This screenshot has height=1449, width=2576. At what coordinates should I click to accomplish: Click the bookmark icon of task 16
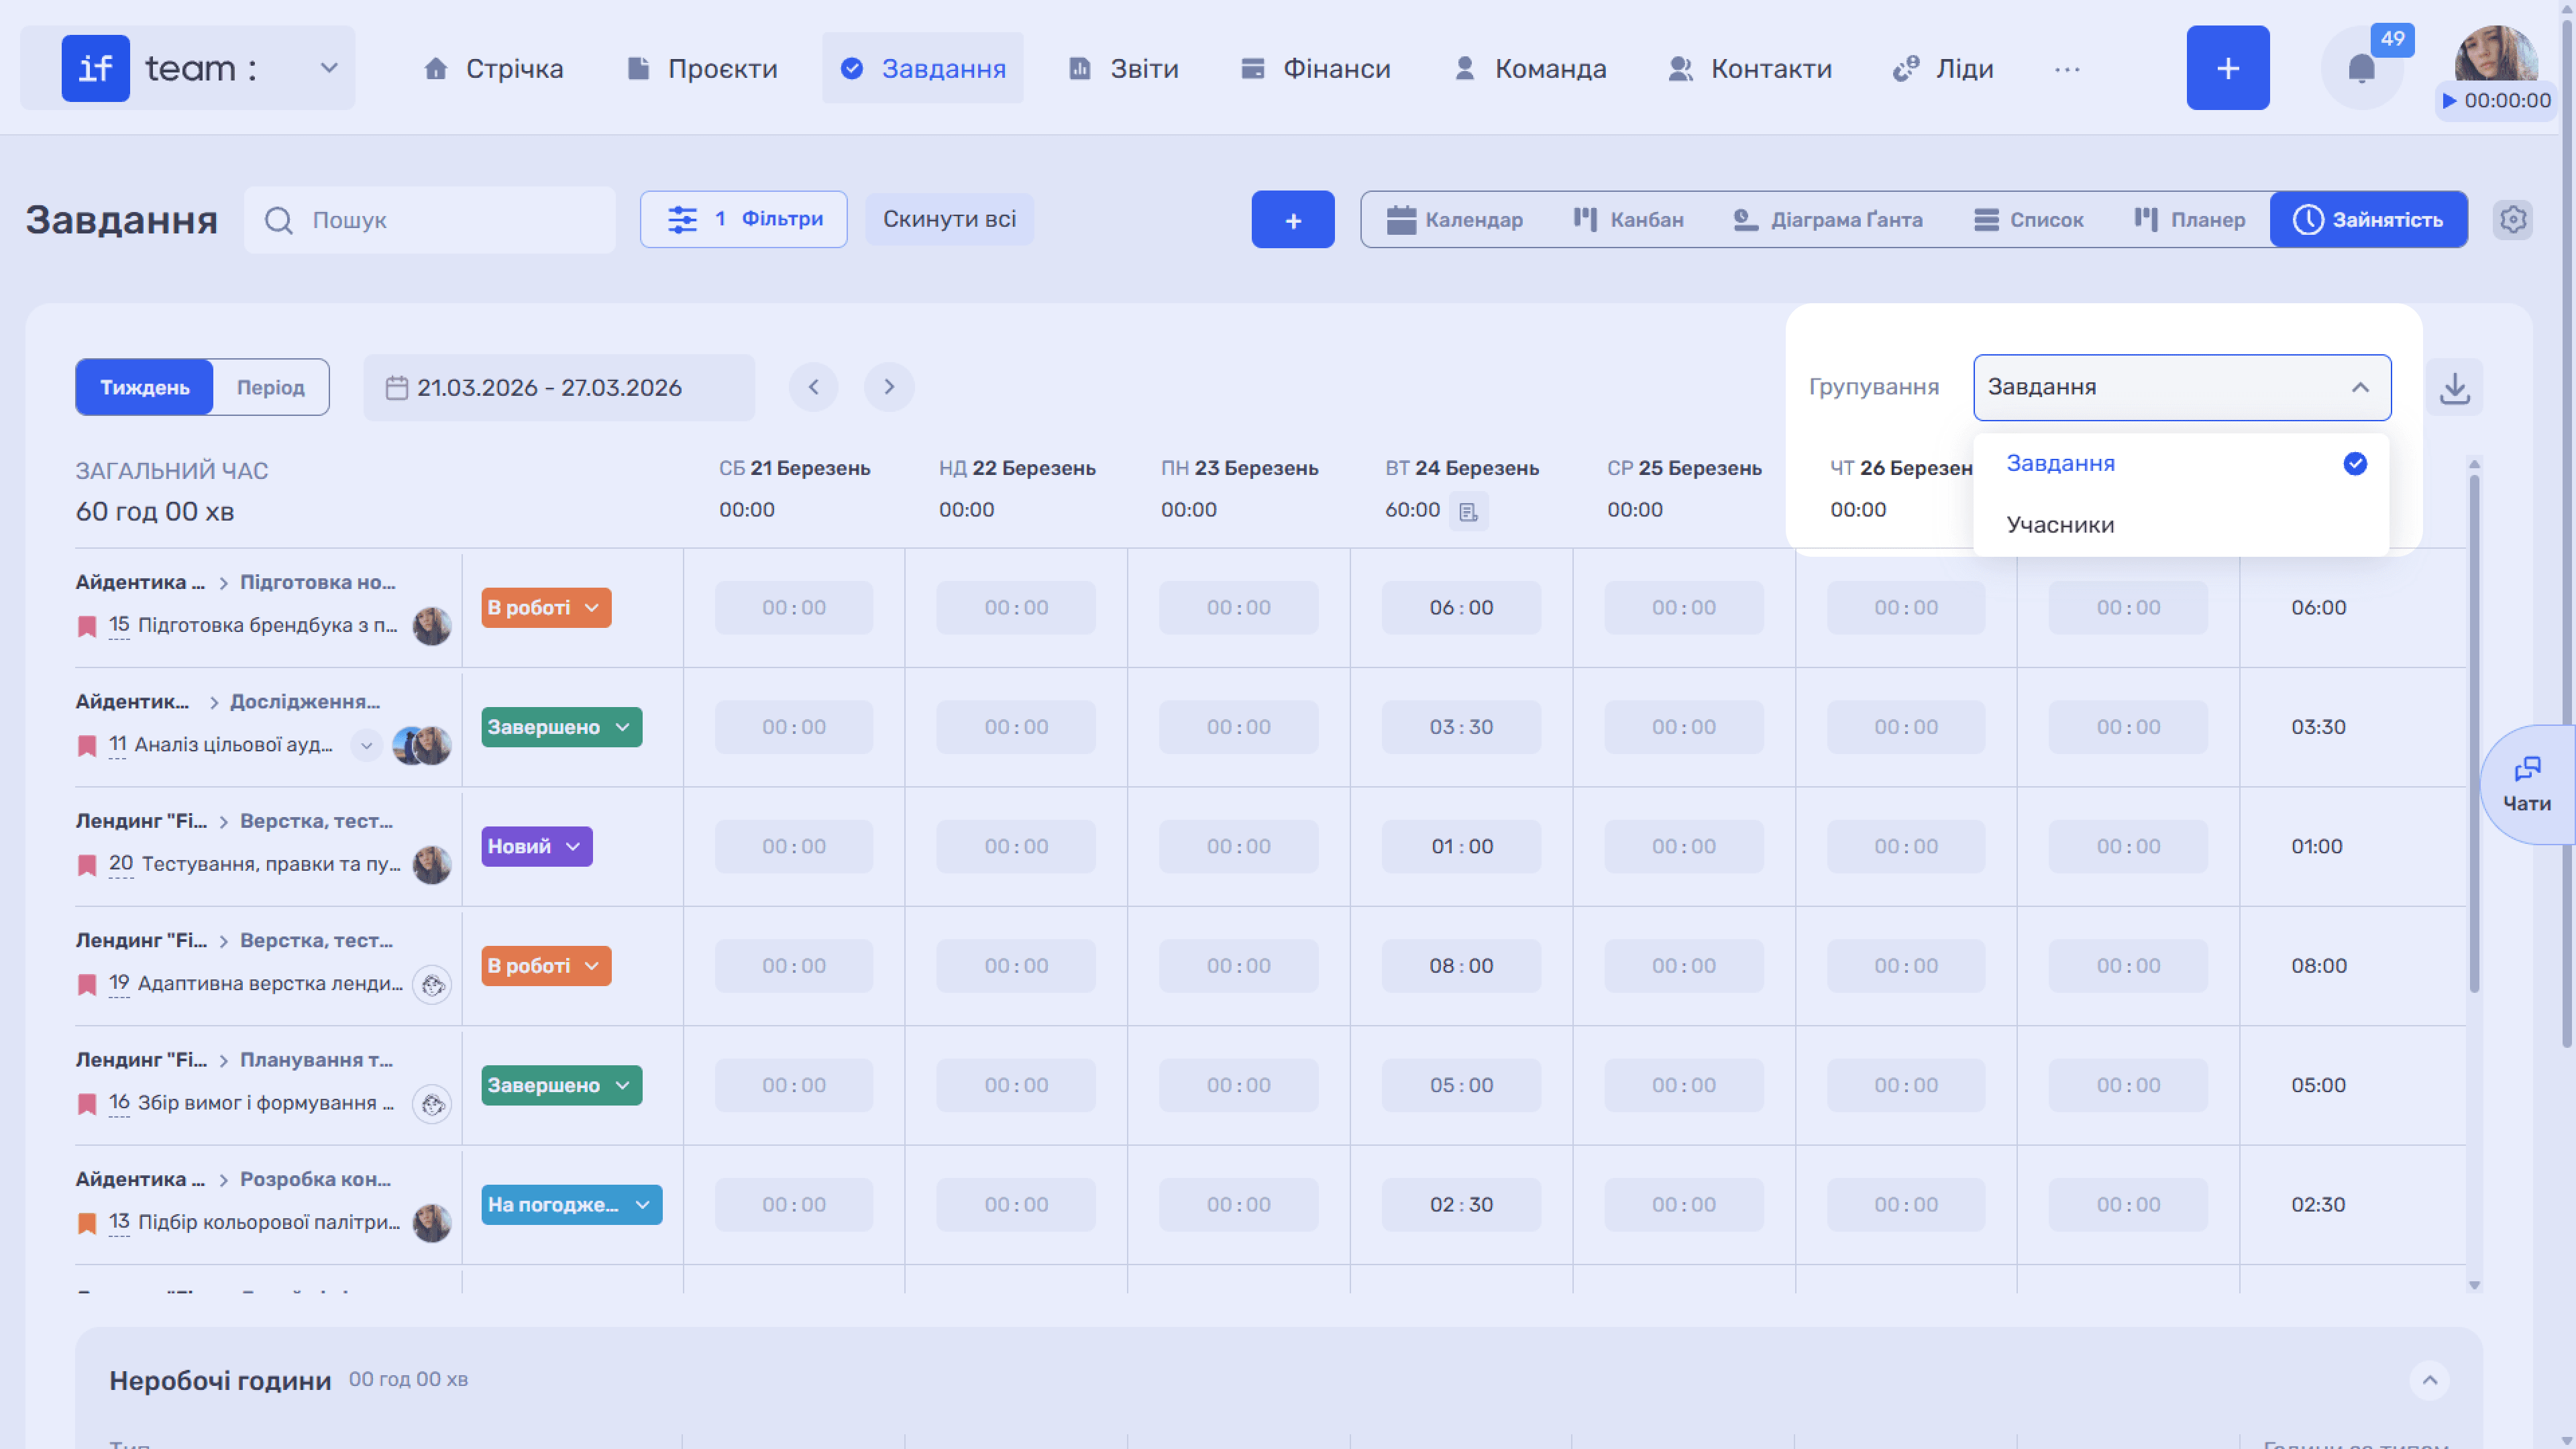point(87,1104)
